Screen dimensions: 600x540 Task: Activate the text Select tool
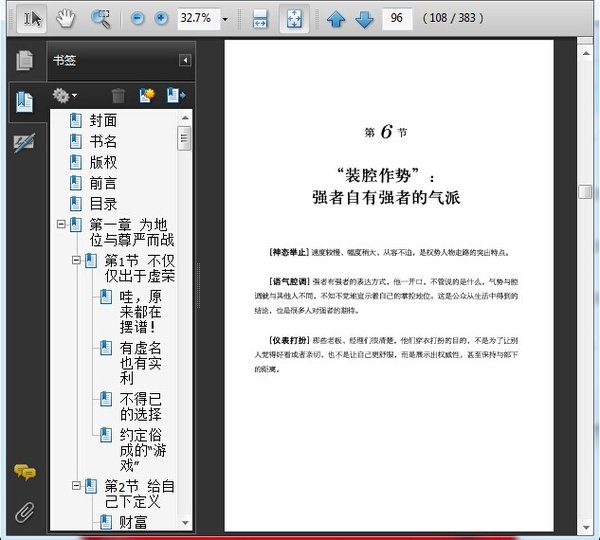click(x=31, y=18)
